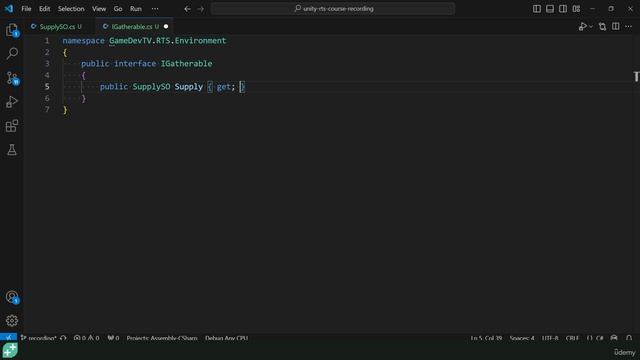The image size is (640, 360).
Task: Open the Extensions view
Action: coord(12,126)
